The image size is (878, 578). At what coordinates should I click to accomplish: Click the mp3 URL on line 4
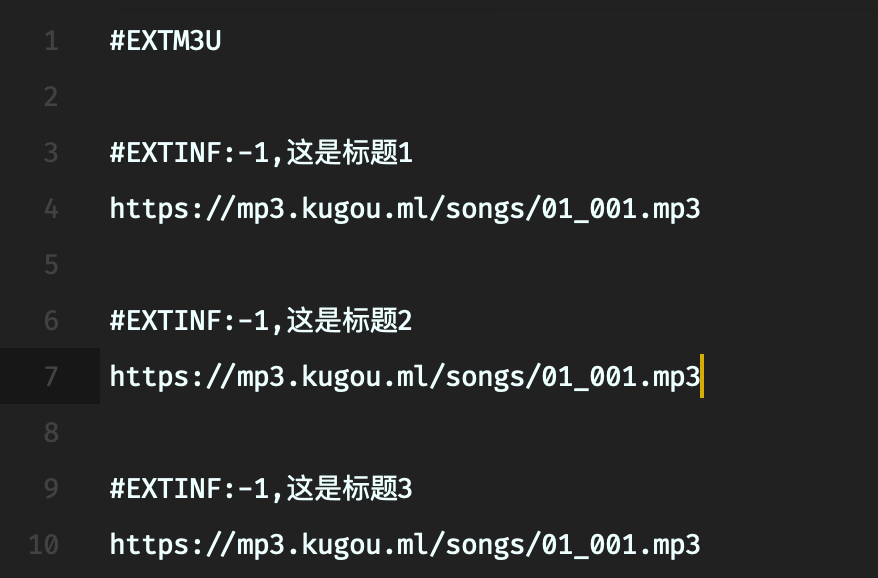(405, 209)
